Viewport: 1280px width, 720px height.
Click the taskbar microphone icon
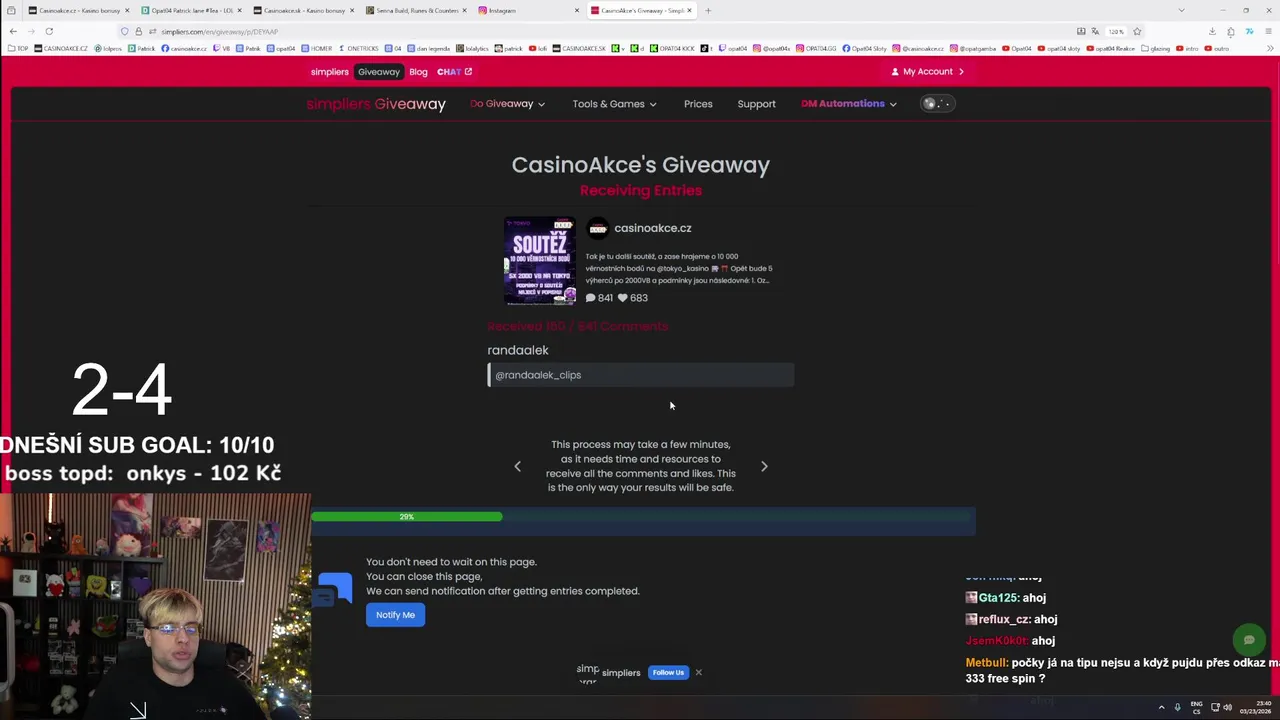click(x=1177, y=707)
